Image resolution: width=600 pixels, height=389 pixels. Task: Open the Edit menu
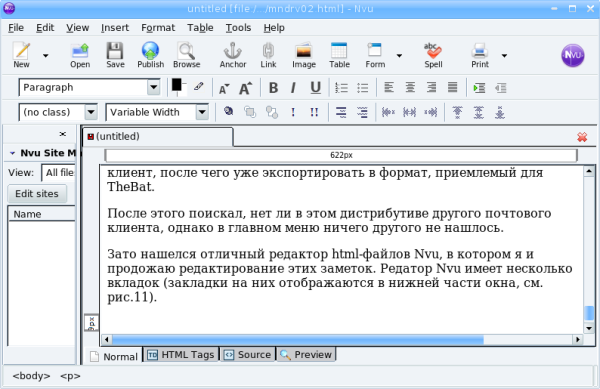(45, 28)
